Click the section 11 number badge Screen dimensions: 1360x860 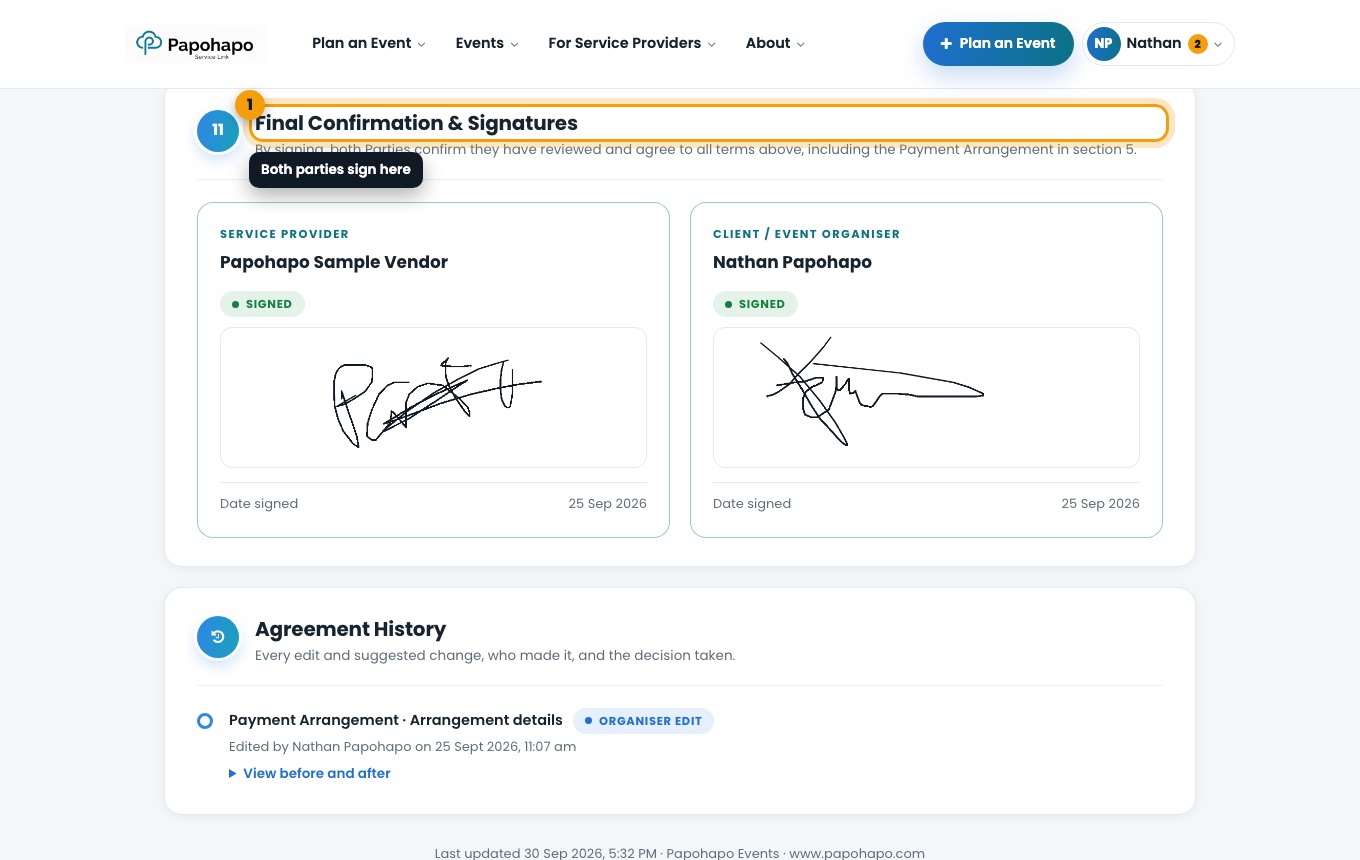(218, 131)
